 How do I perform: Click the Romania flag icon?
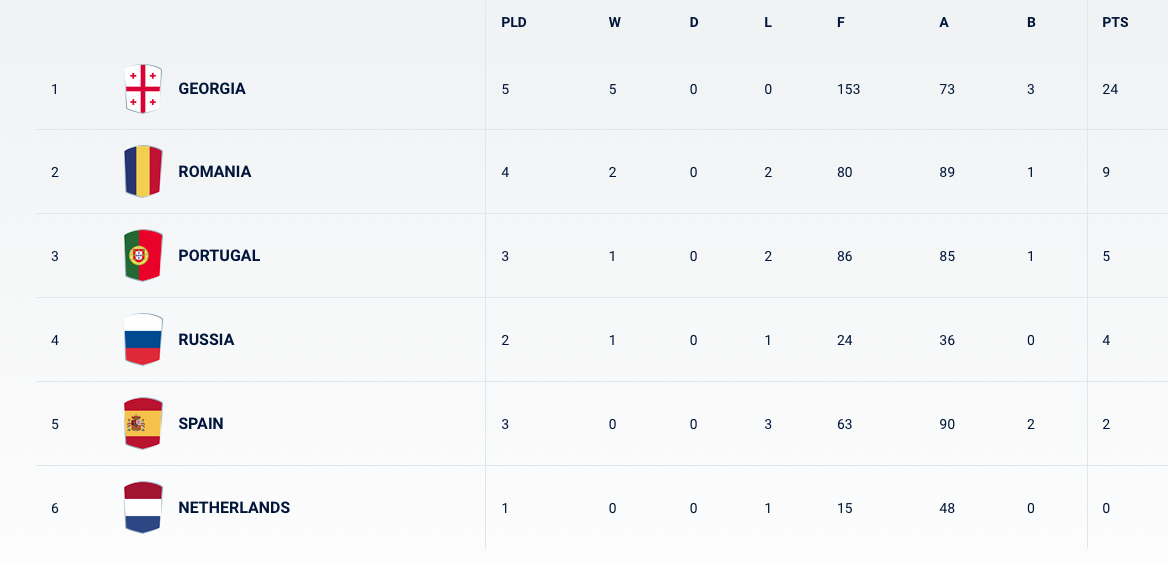click(143, 172)
